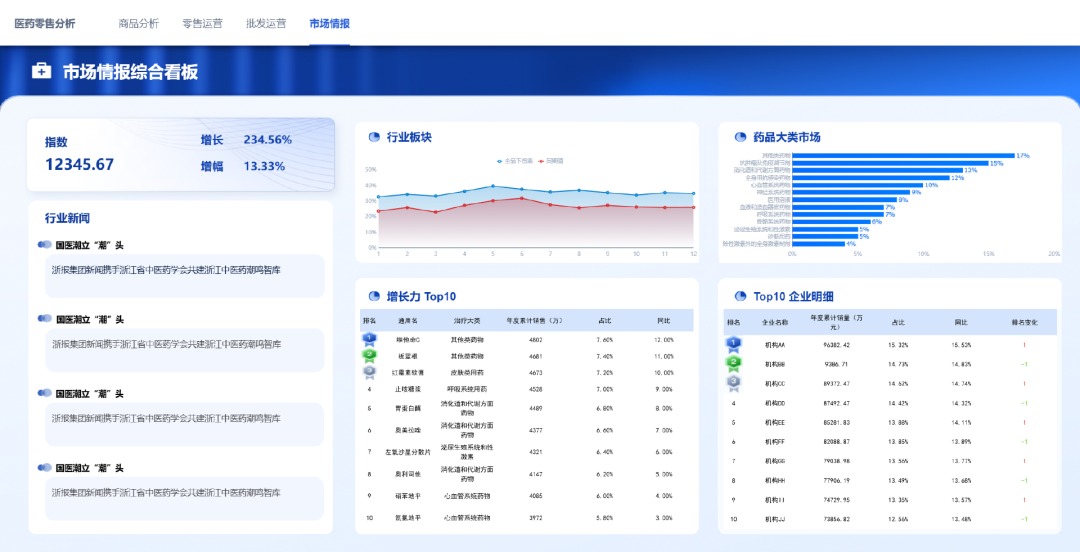
Task: Click the bullet icon of first 国医潮立 news
Action: (45, 245)
